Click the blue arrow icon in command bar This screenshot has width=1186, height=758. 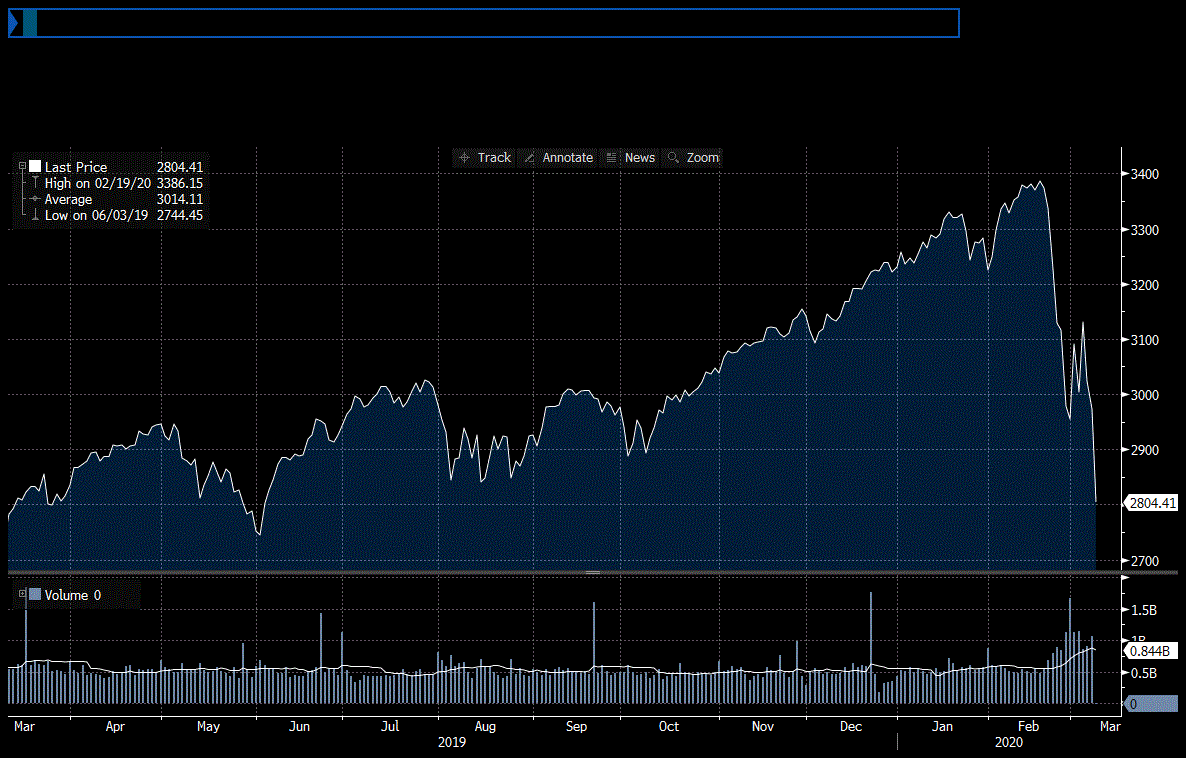(x=13, y=23)
